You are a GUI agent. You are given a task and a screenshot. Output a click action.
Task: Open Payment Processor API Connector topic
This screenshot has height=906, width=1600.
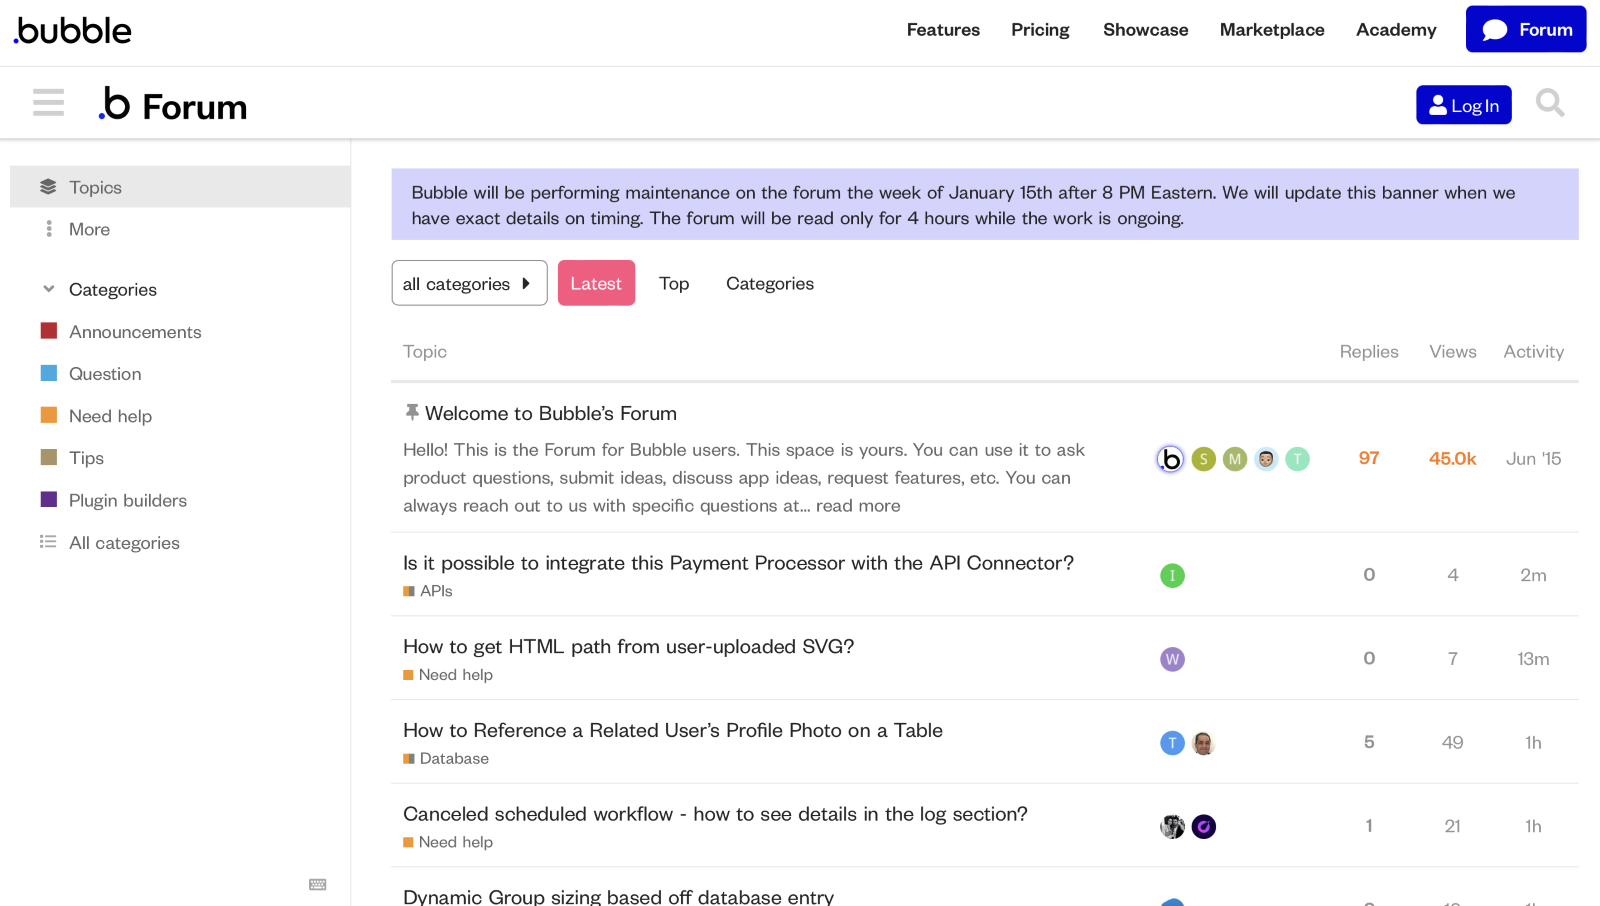738,563
